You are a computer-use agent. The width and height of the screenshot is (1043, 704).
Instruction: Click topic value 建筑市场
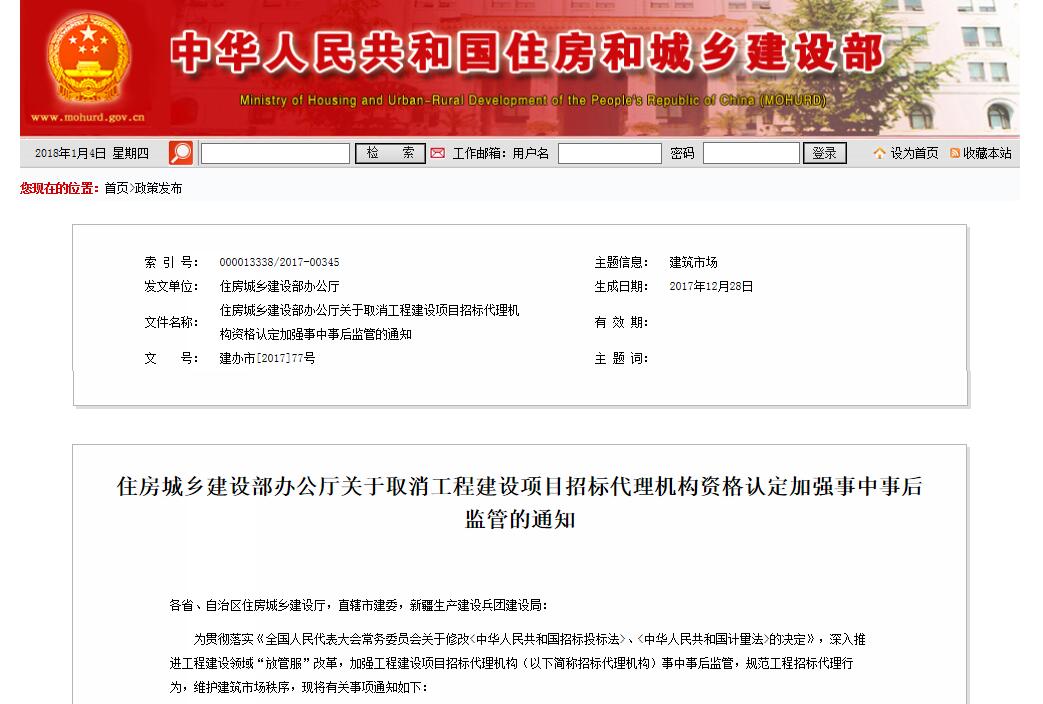pyautogui.click(x=693, y=262)
